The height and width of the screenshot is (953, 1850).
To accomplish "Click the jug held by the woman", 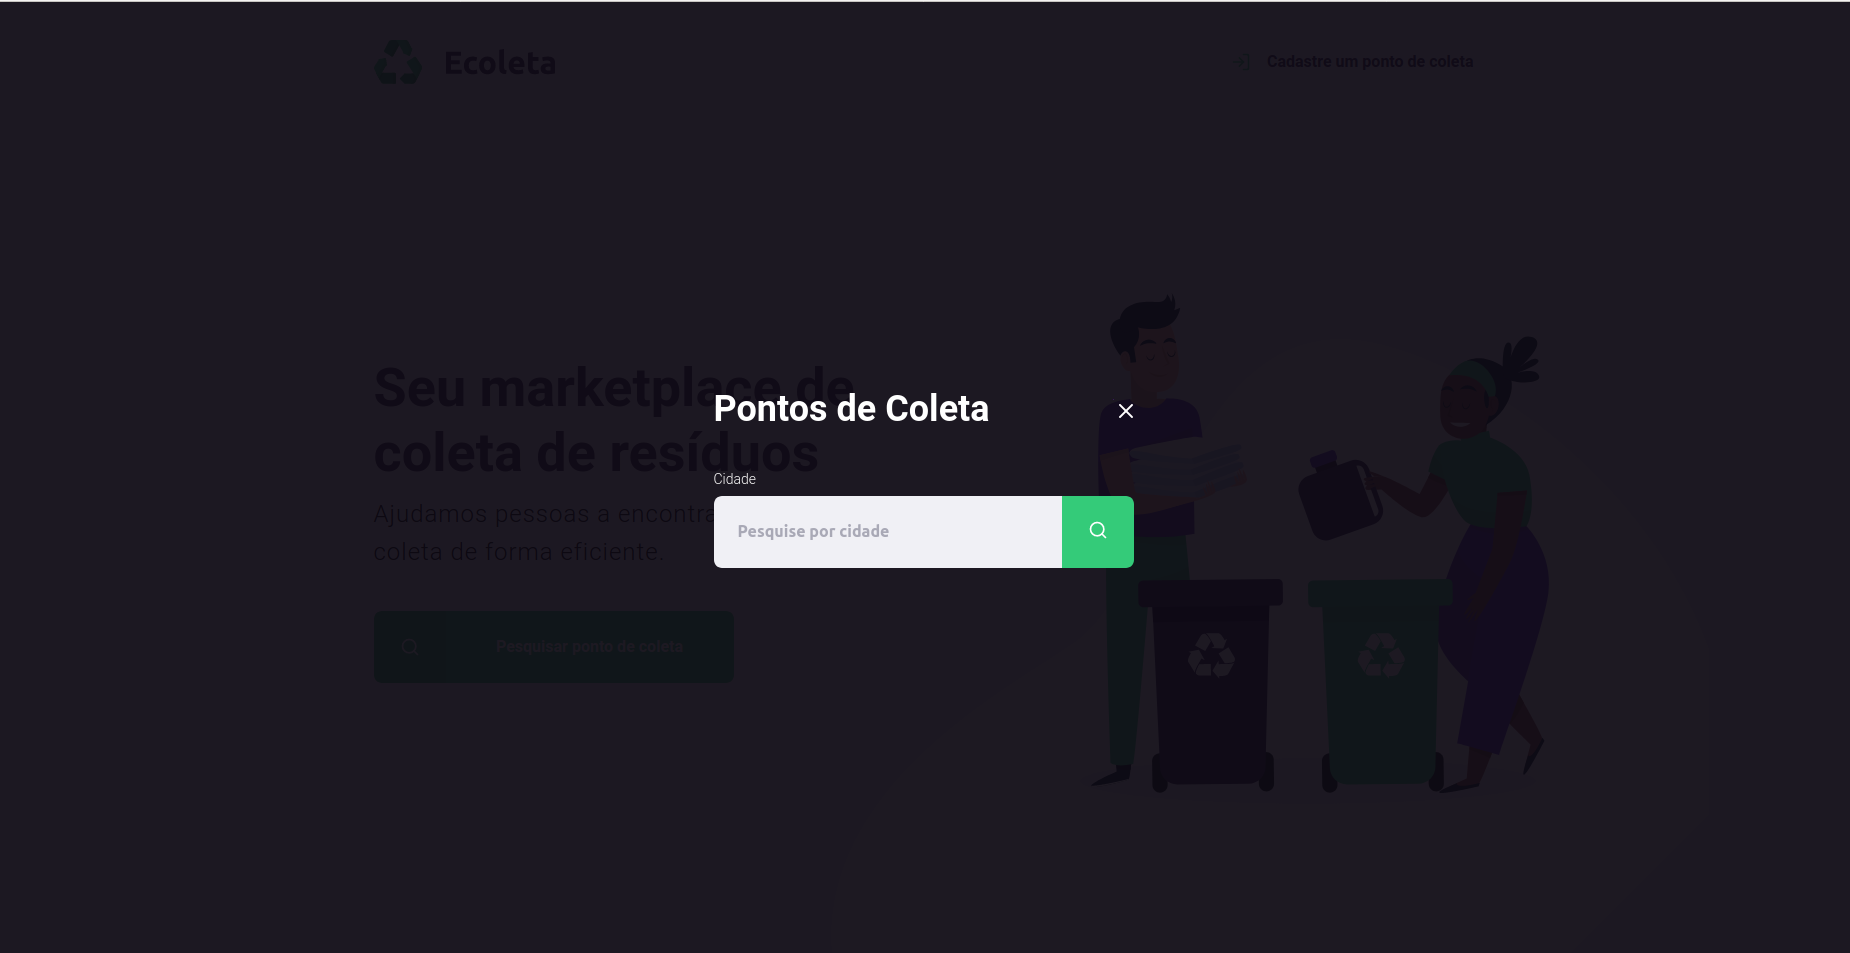I will coord(1340,496).
